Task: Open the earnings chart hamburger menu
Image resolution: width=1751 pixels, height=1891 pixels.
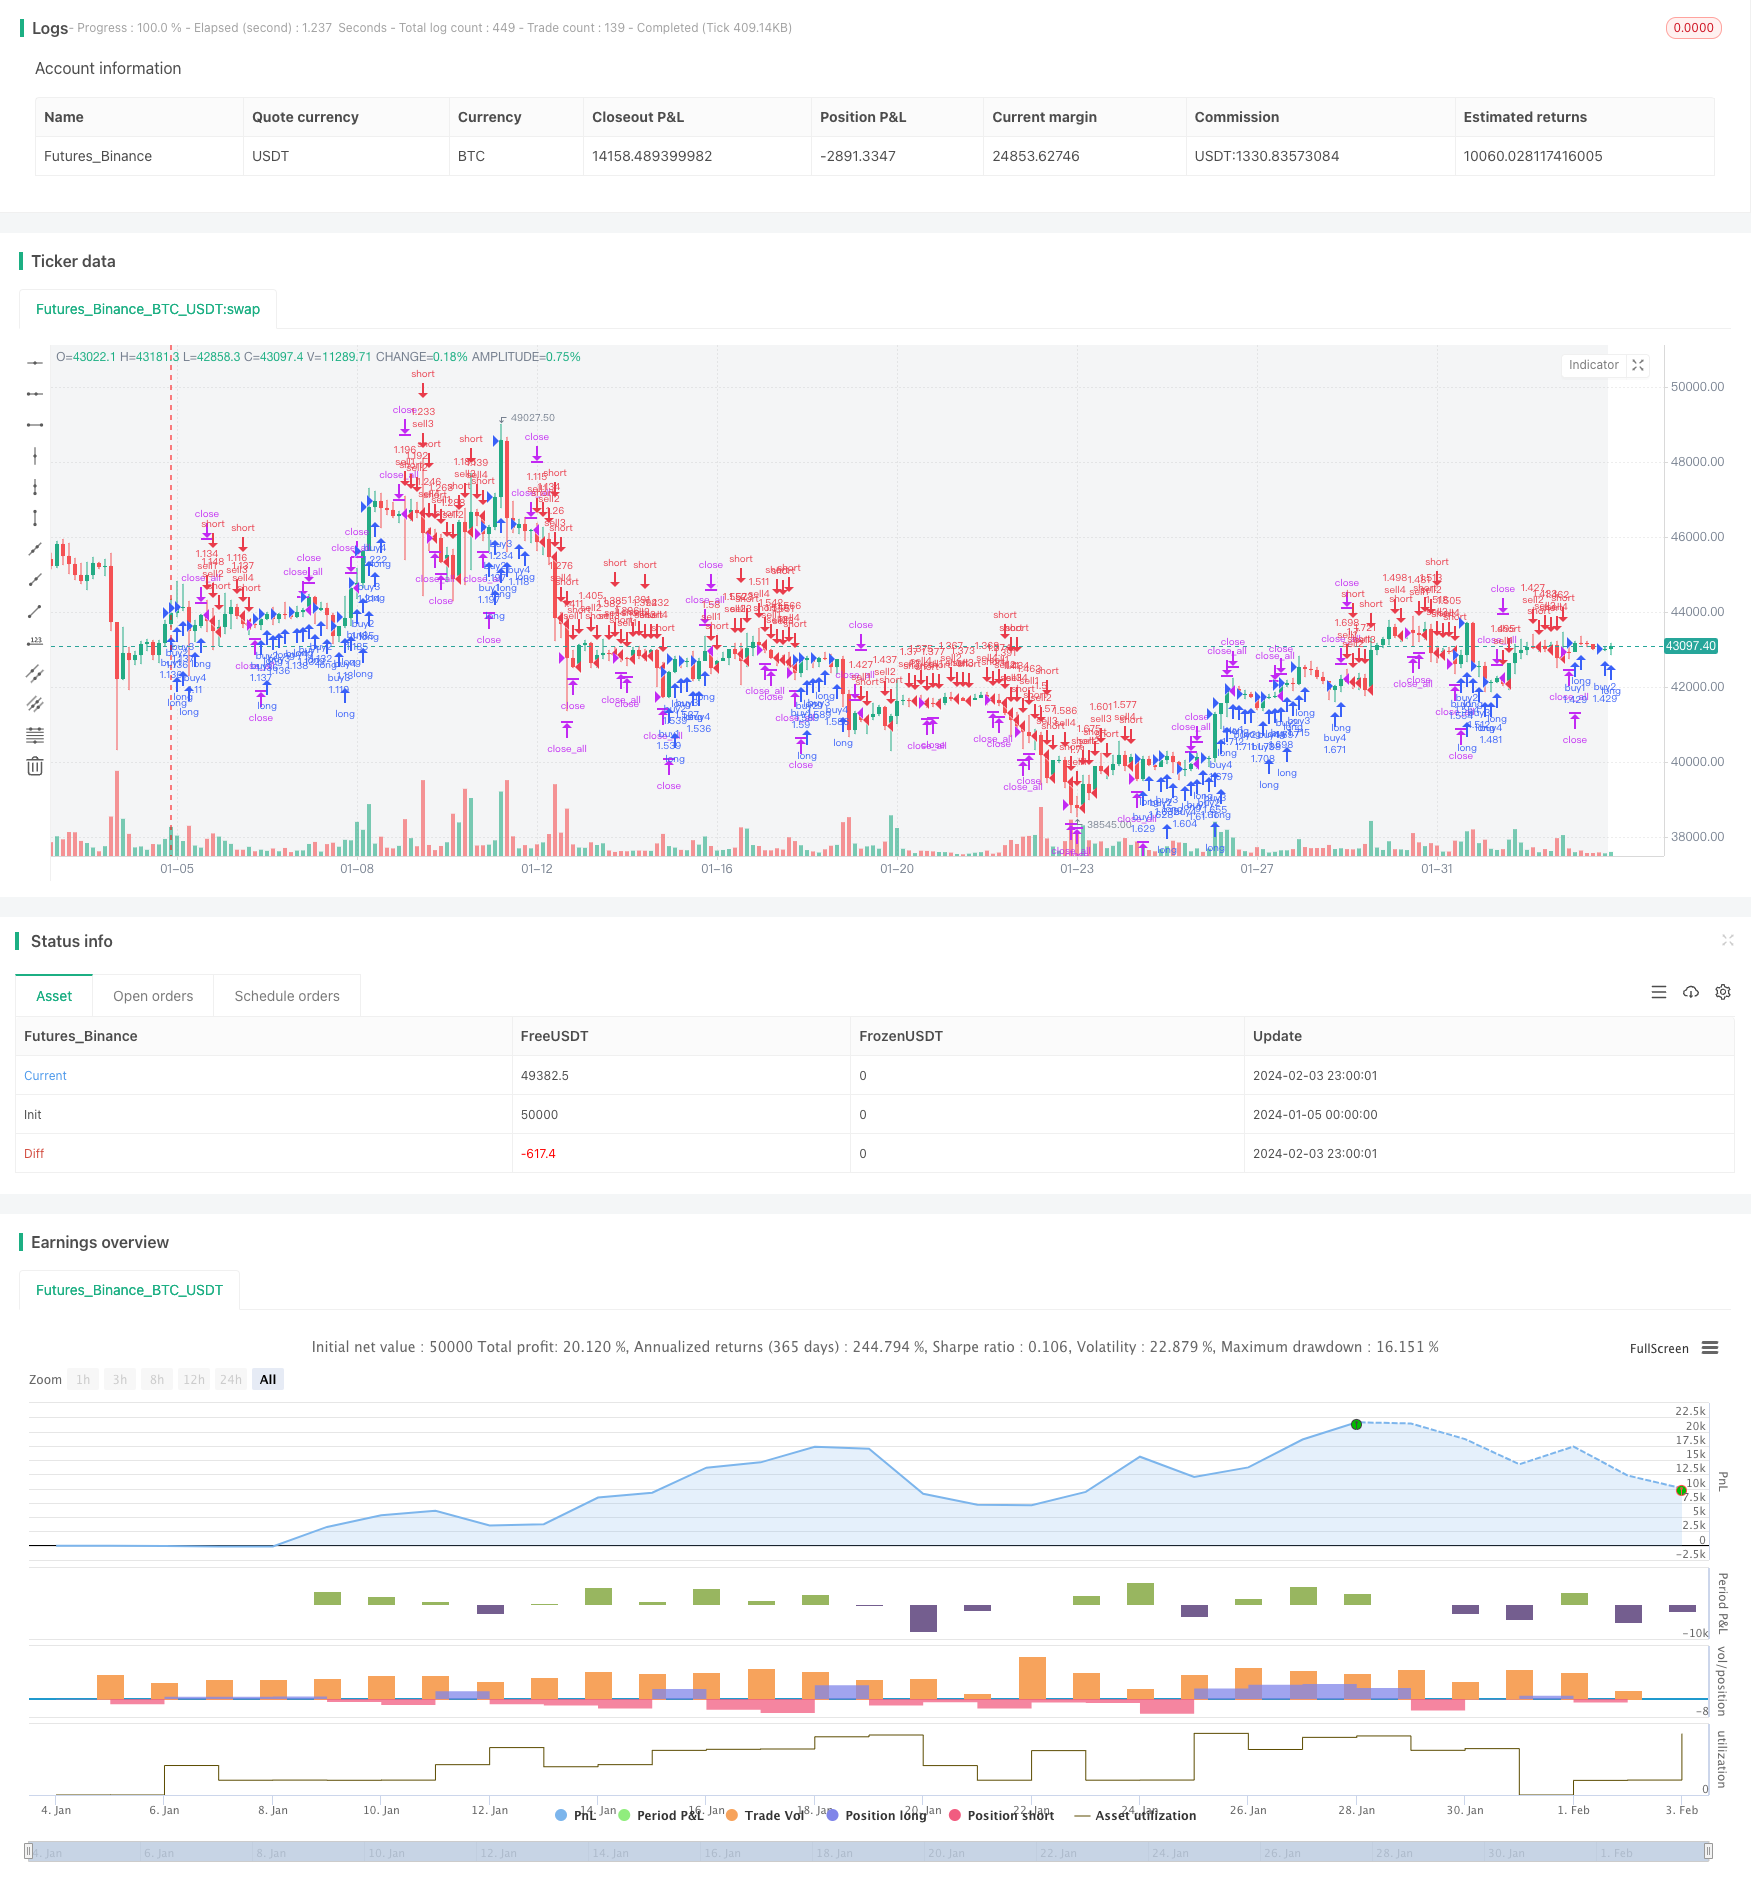Action: click(x=1710, y=1348)
